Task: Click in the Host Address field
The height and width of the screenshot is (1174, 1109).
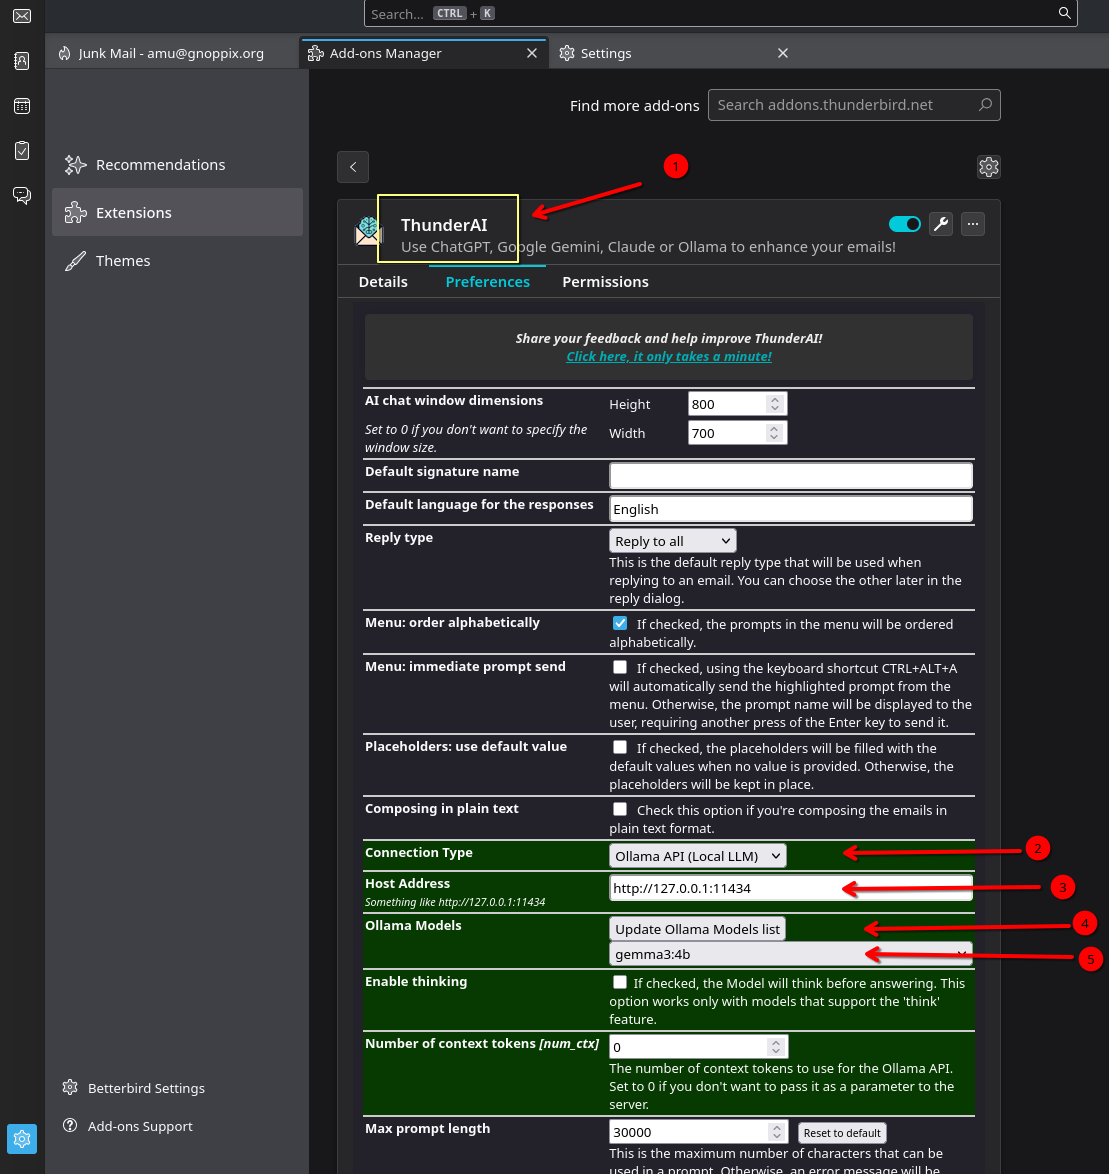Action: (790, 888)
